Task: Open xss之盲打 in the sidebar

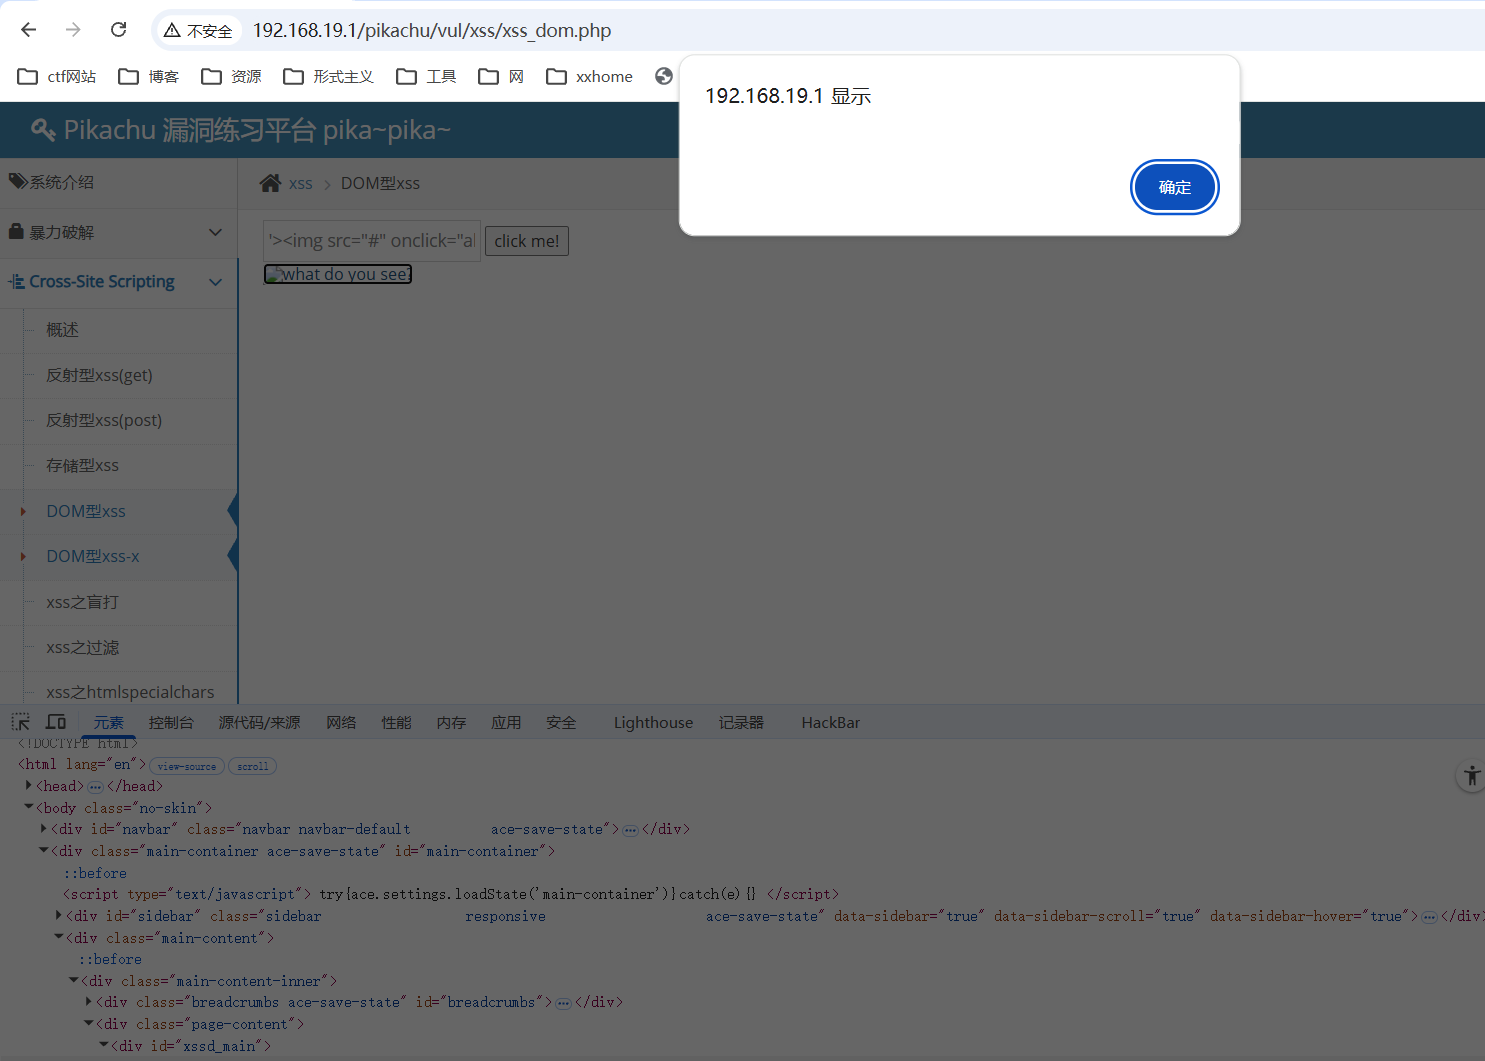Action: (119, 603)
